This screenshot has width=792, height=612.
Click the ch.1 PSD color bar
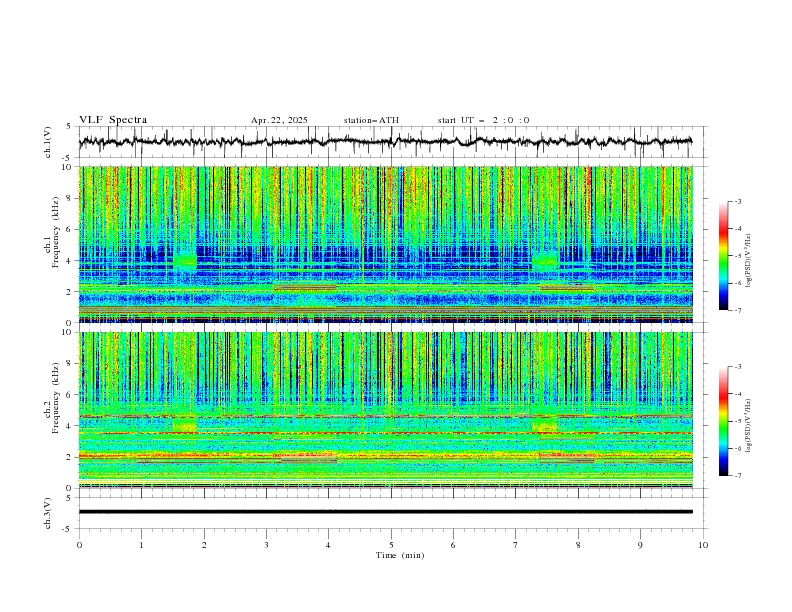(723, 256)
